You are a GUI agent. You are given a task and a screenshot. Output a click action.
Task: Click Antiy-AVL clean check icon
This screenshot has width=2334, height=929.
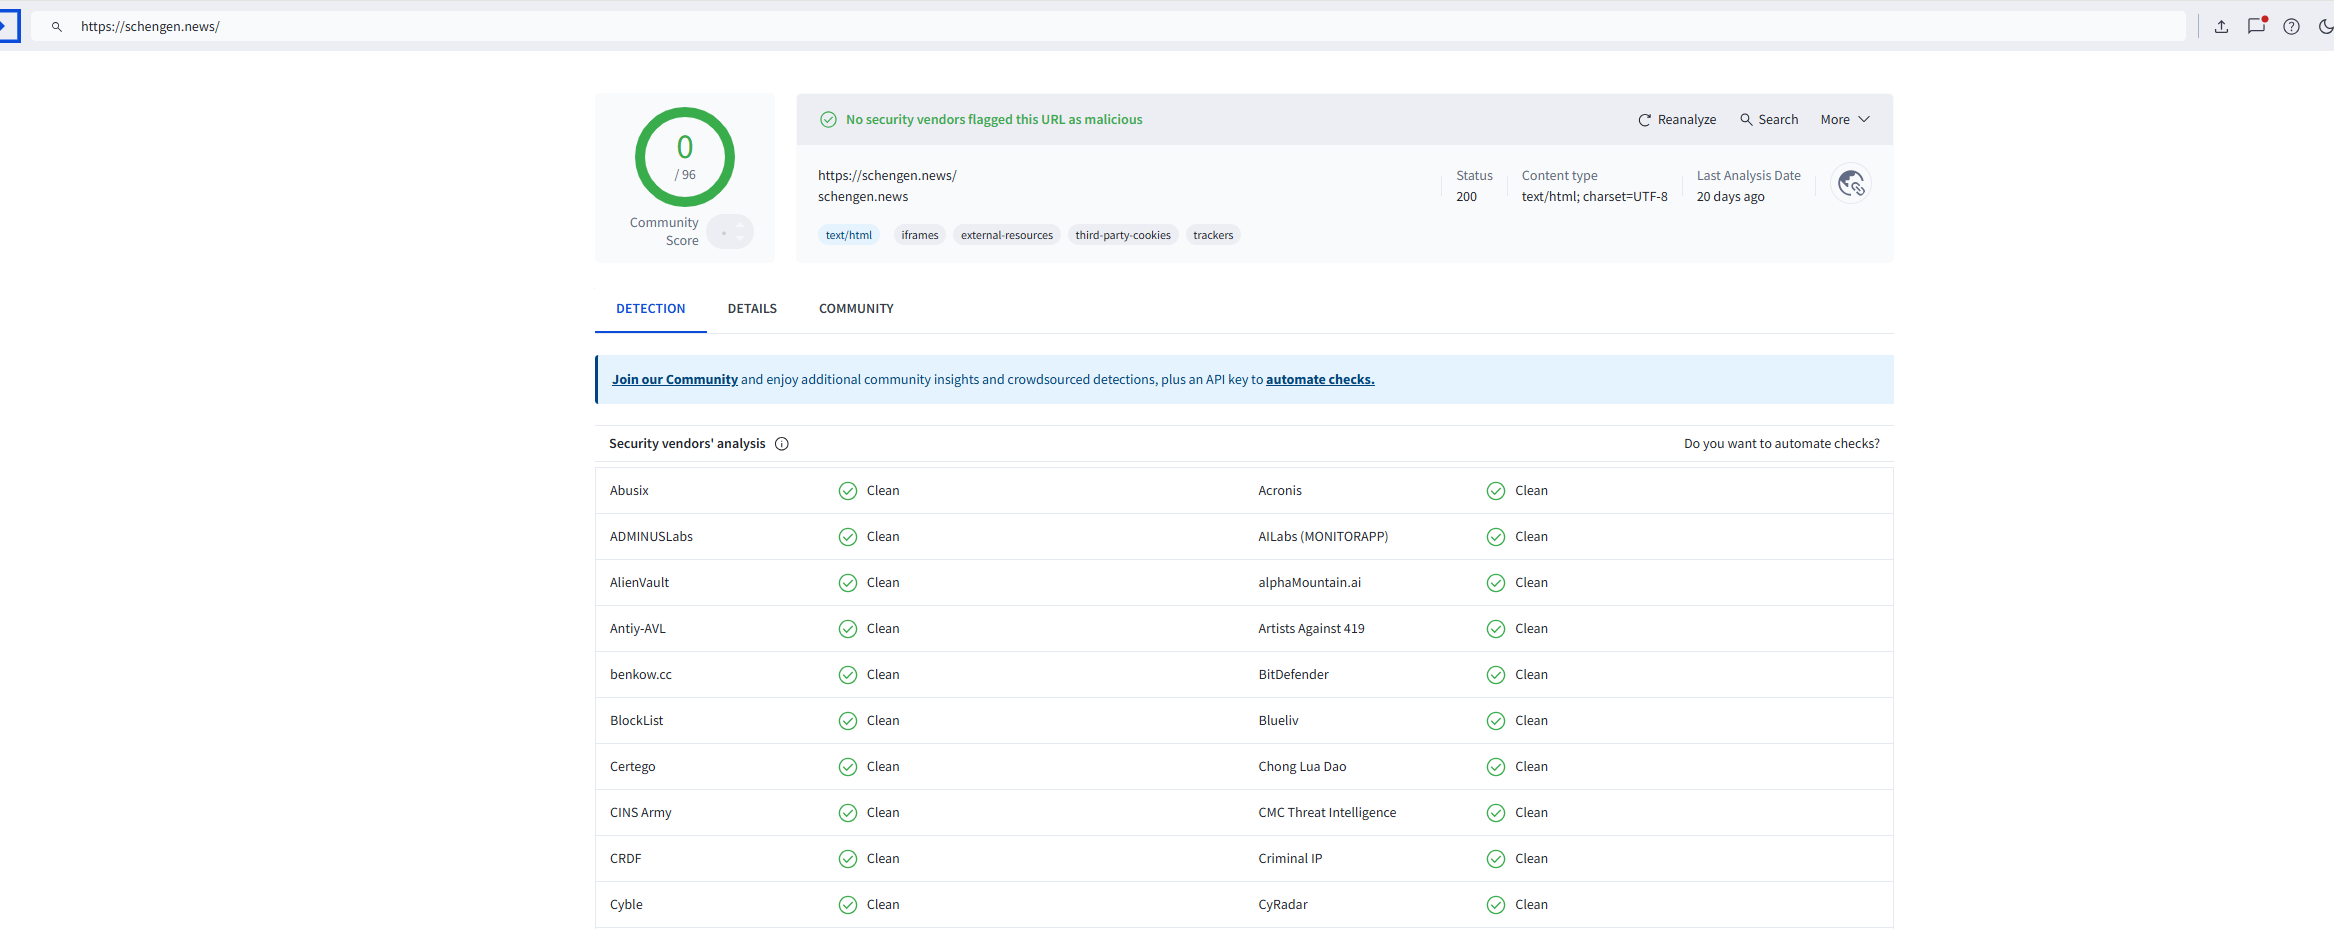[x=848, y=629]
